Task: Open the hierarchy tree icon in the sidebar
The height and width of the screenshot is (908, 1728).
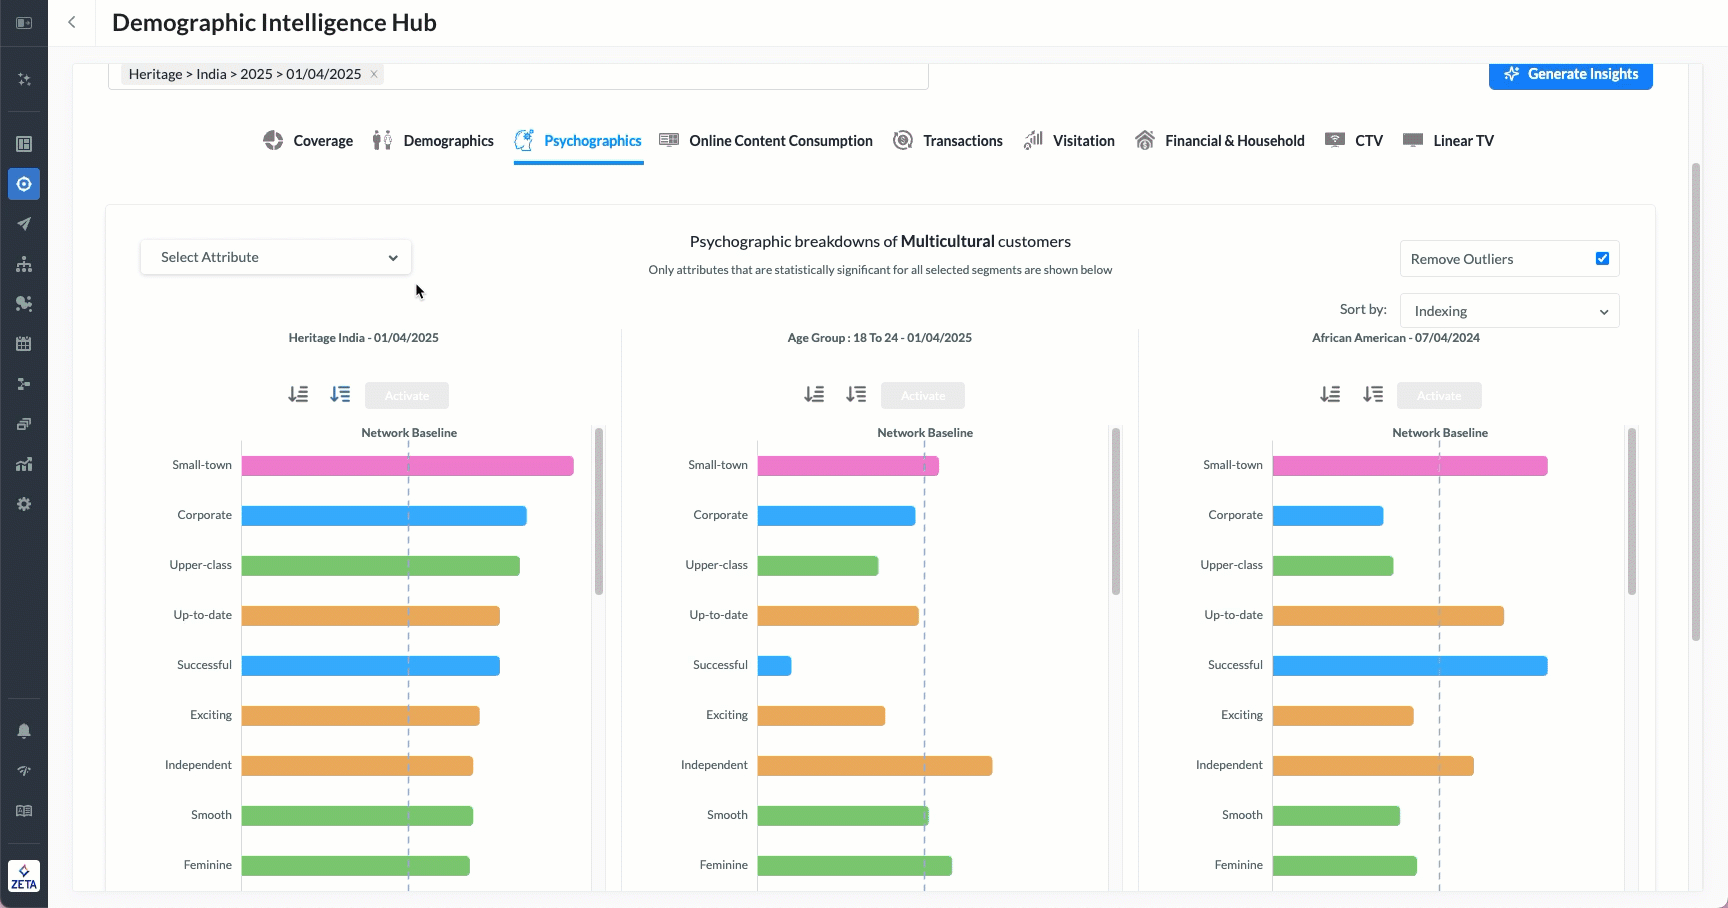Action: point(24,264)
